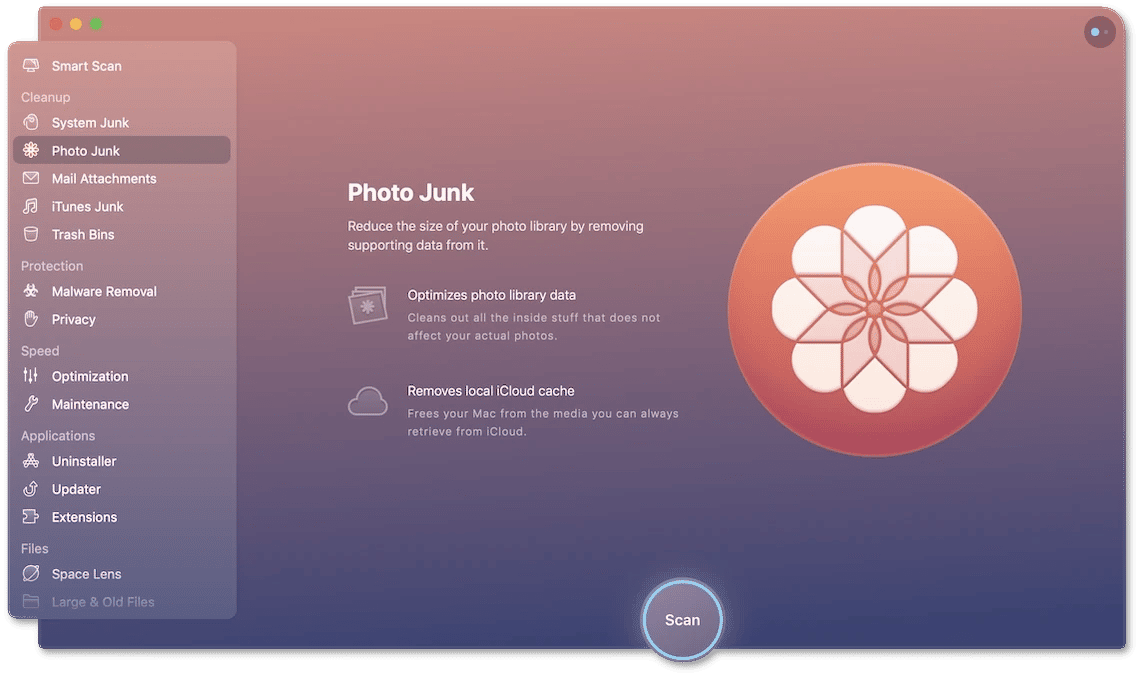The width and height of the screenshot is (1139, 677).
Task: Select System Junk in sidebar
Action: (90, 123)
